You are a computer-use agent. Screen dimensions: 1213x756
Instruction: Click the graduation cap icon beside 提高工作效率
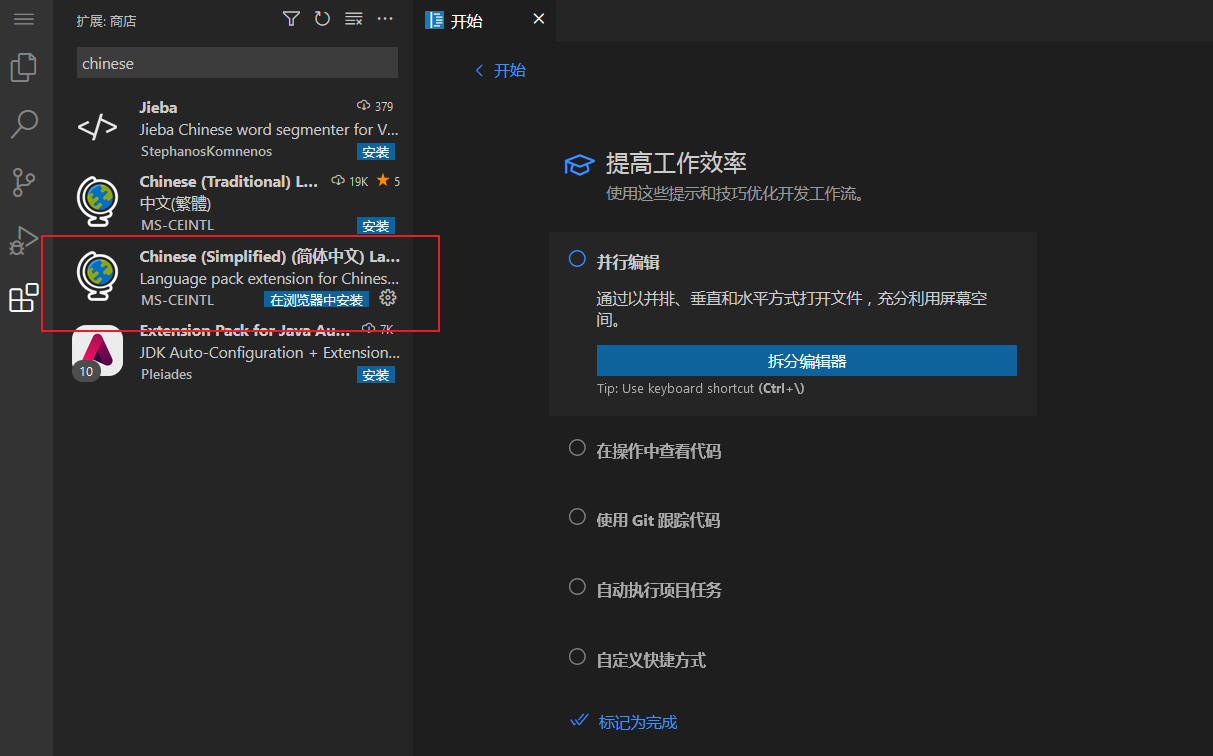[x=579, y=165]
